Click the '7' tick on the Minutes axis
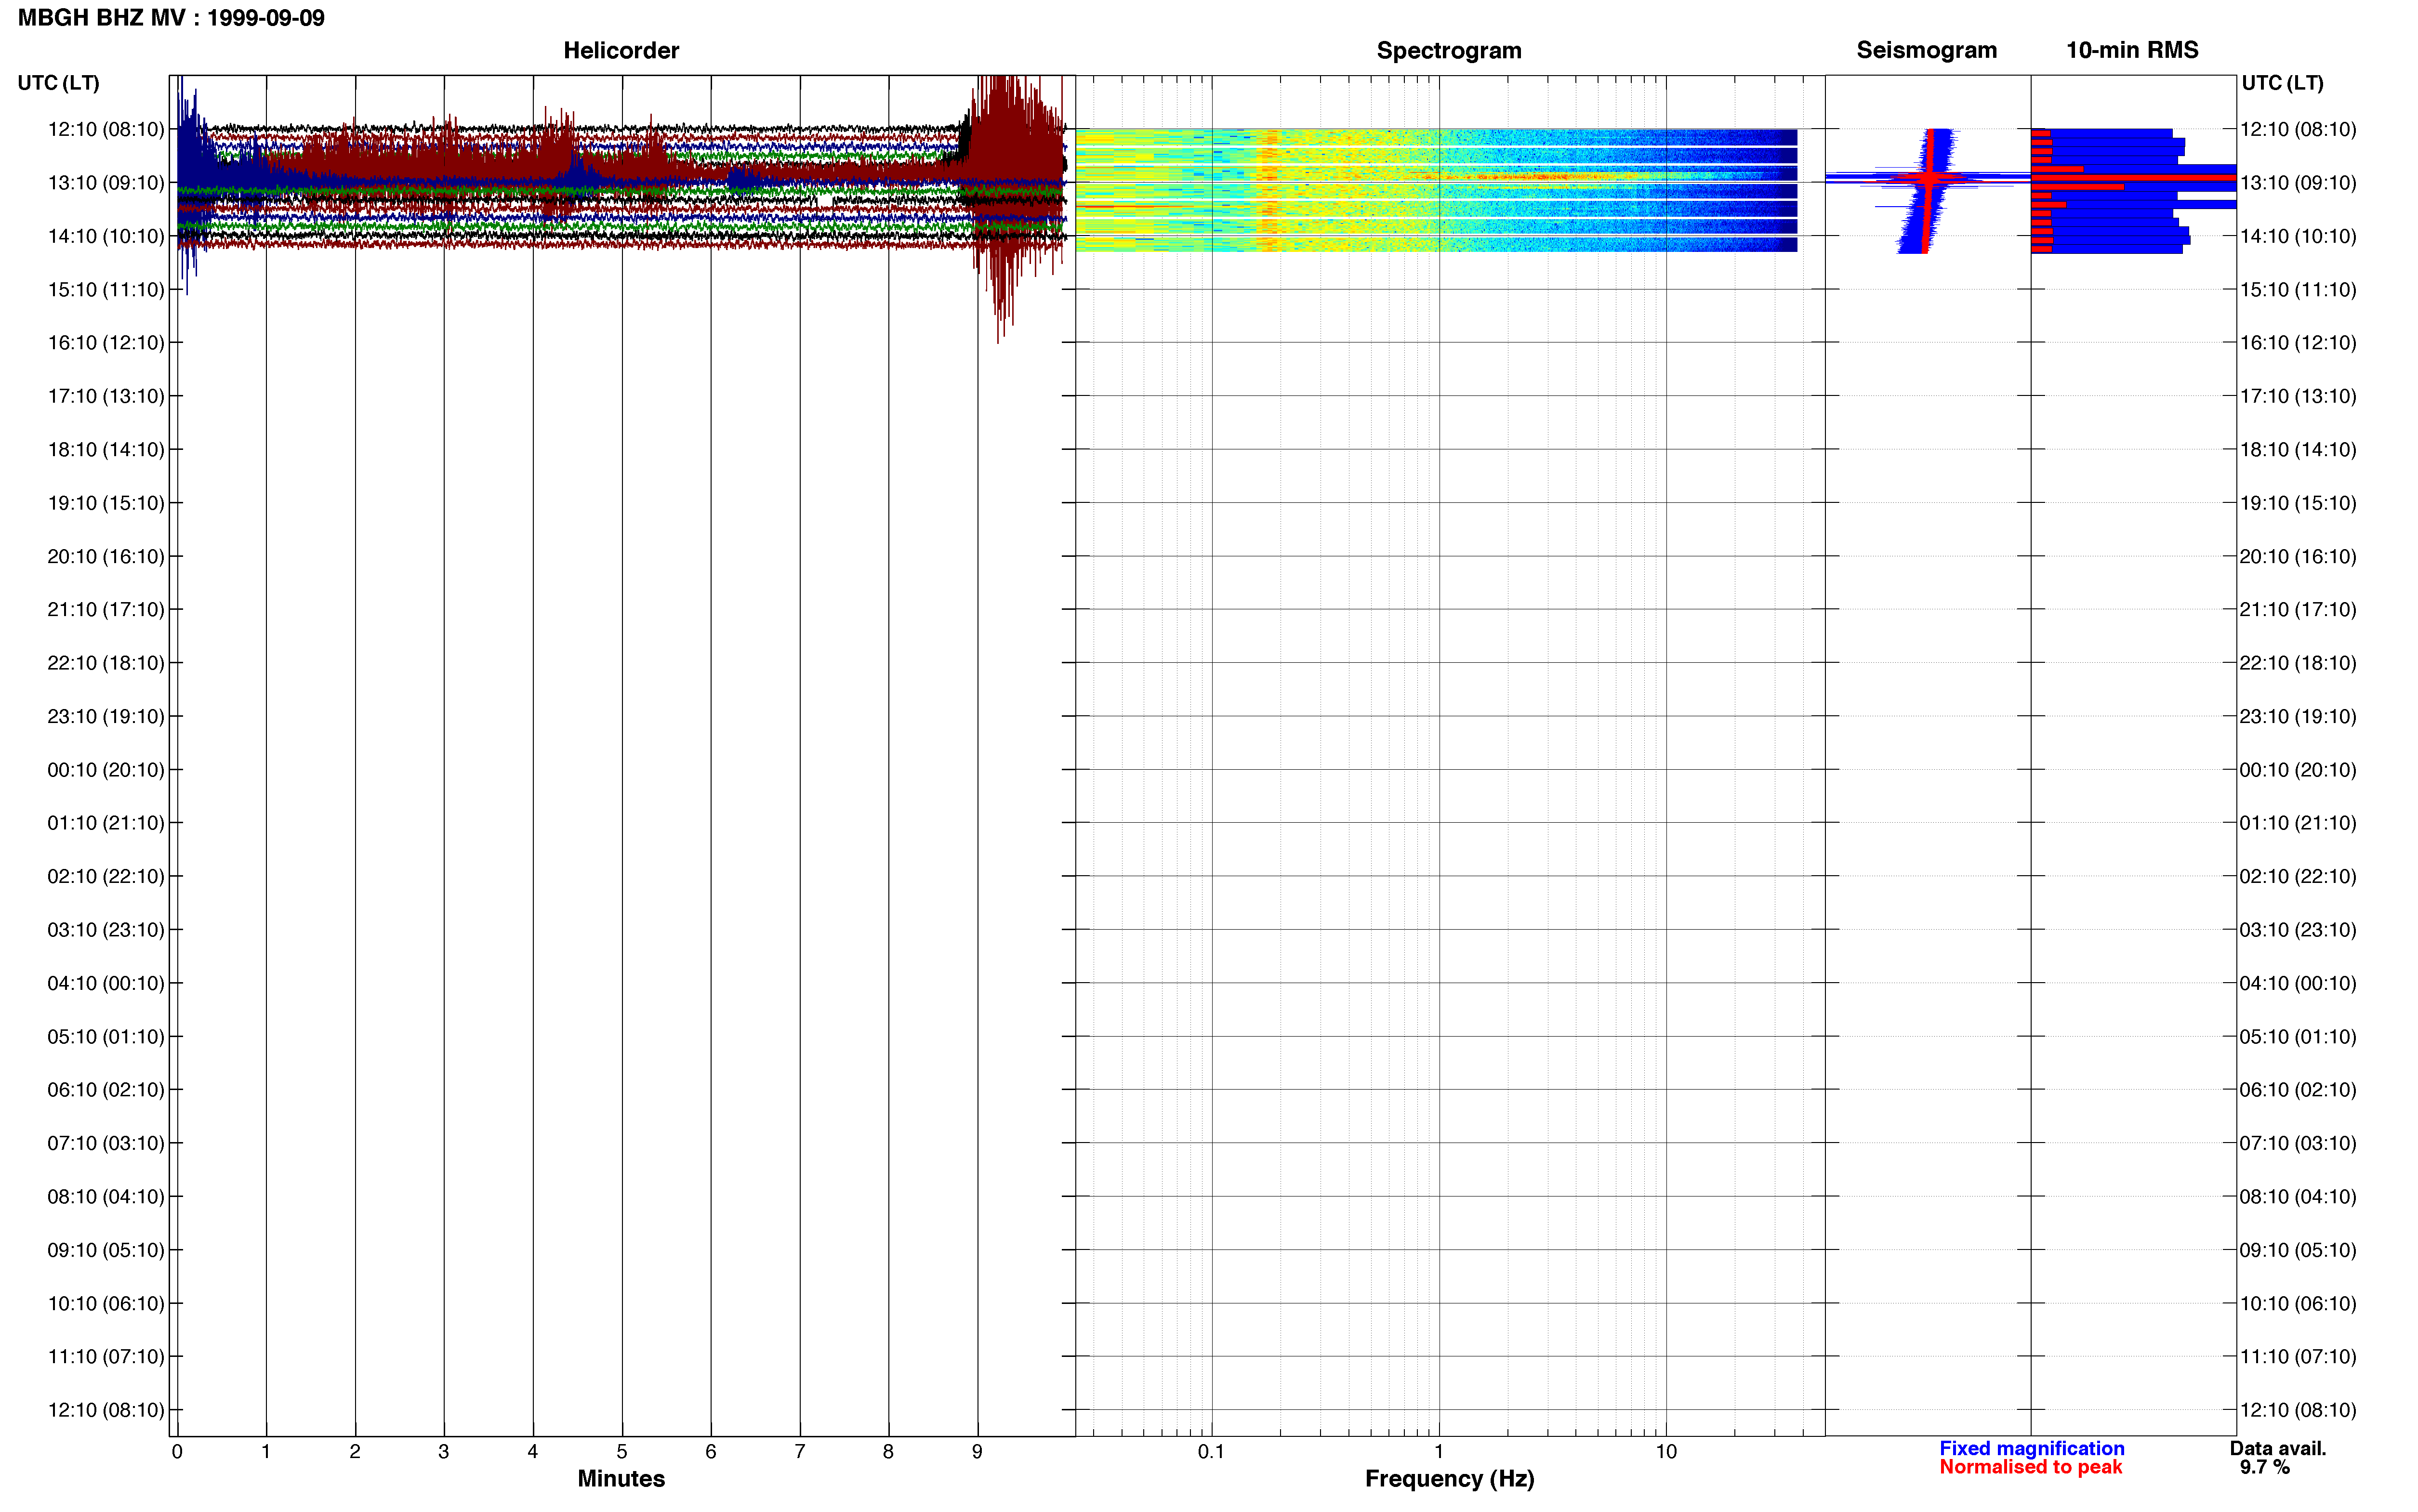Viewport: 2418px width, 1512px height. [x=800, y=1452]
